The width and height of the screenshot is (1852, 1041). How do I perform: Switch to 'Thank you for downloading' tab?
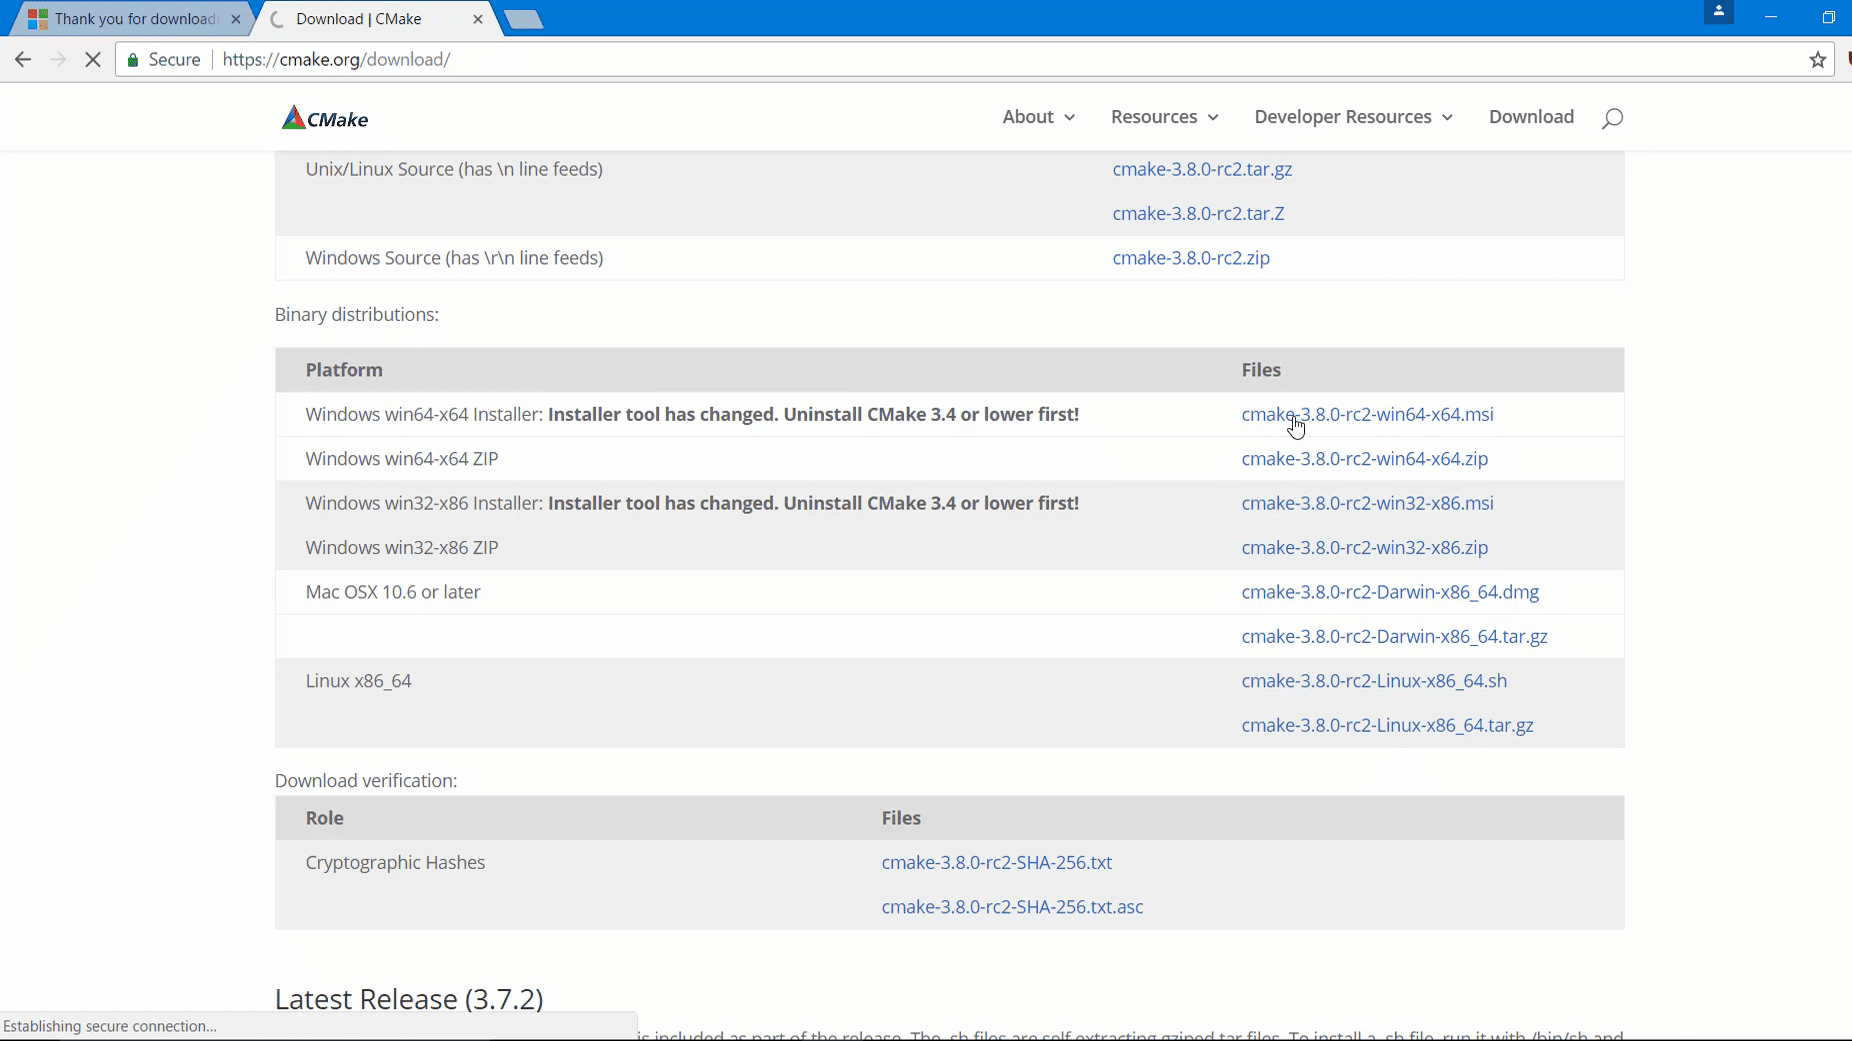click(x=135, y=19)
